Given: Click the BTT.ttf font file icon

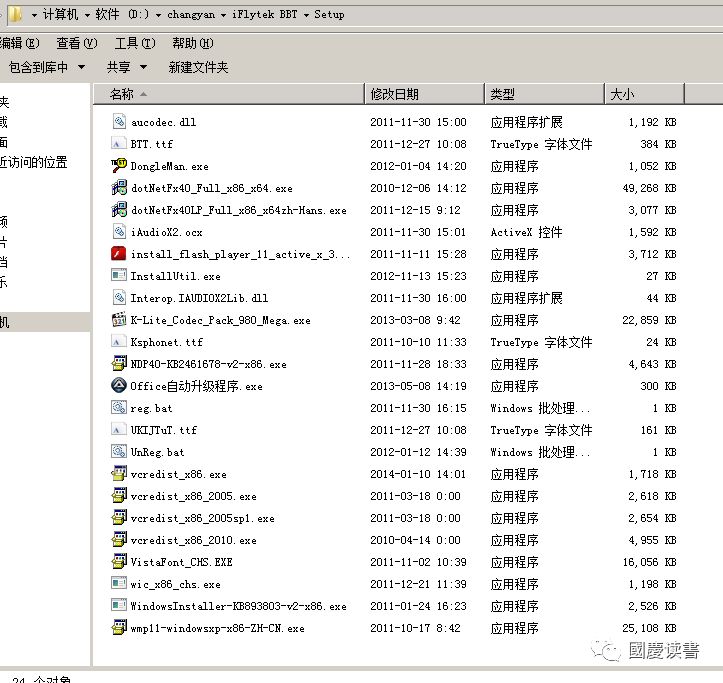Looking at the screenshot, I should pyautogui.click(x=119, y=144).
